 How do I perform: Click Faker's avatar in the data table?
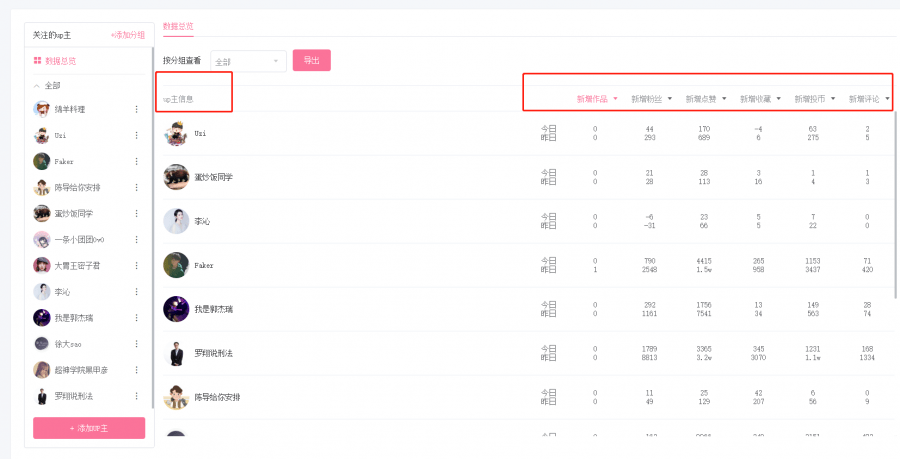(176, 265)
